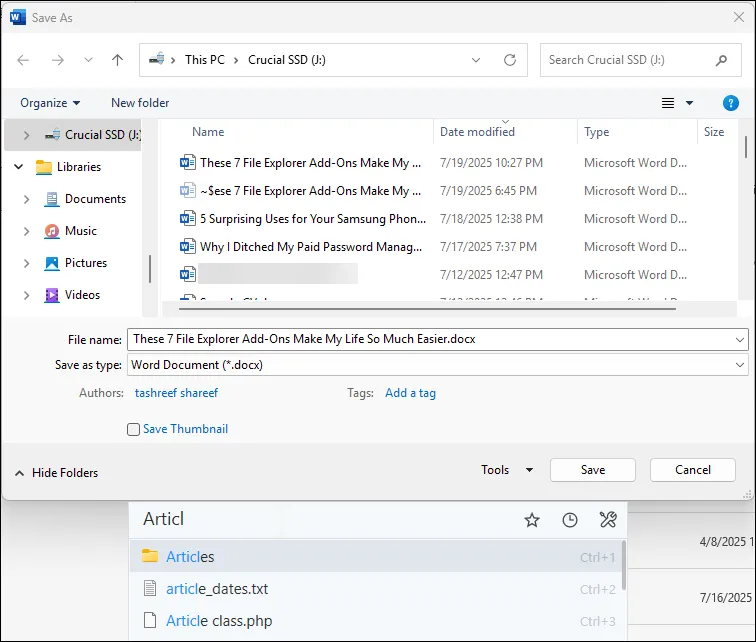The image size is (756, 642).
Task: Click the search magnifier icon
Action: click(x=721, y=60)
